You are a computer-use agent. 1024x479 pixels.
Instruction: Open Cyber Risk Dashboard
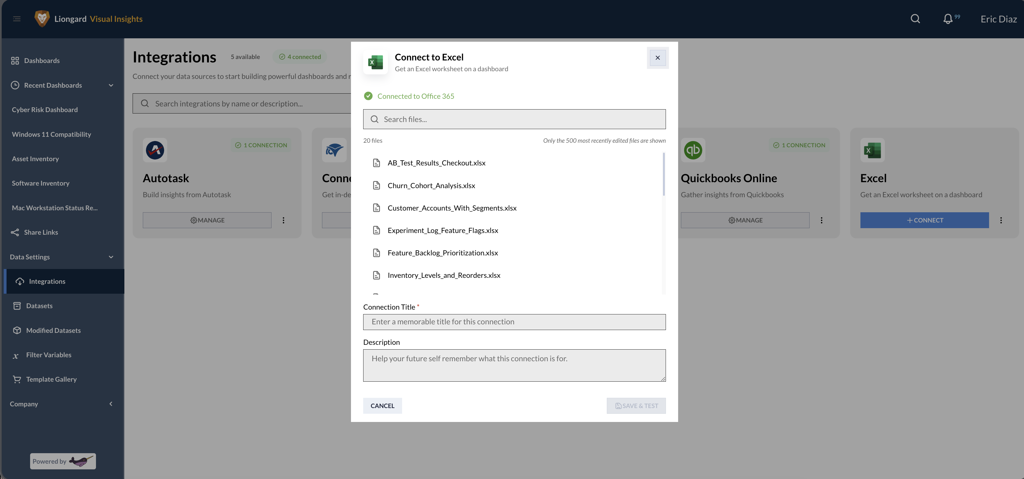(x=44, y=110)
